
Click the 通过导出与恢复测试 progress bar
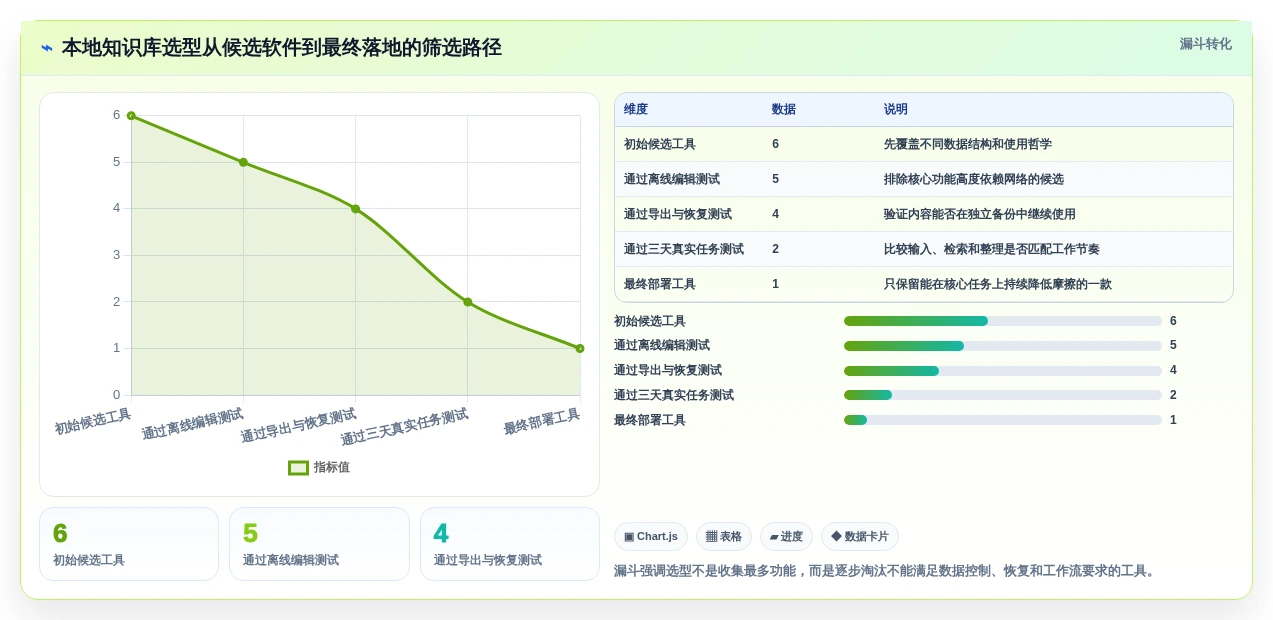coord(1003,371)
